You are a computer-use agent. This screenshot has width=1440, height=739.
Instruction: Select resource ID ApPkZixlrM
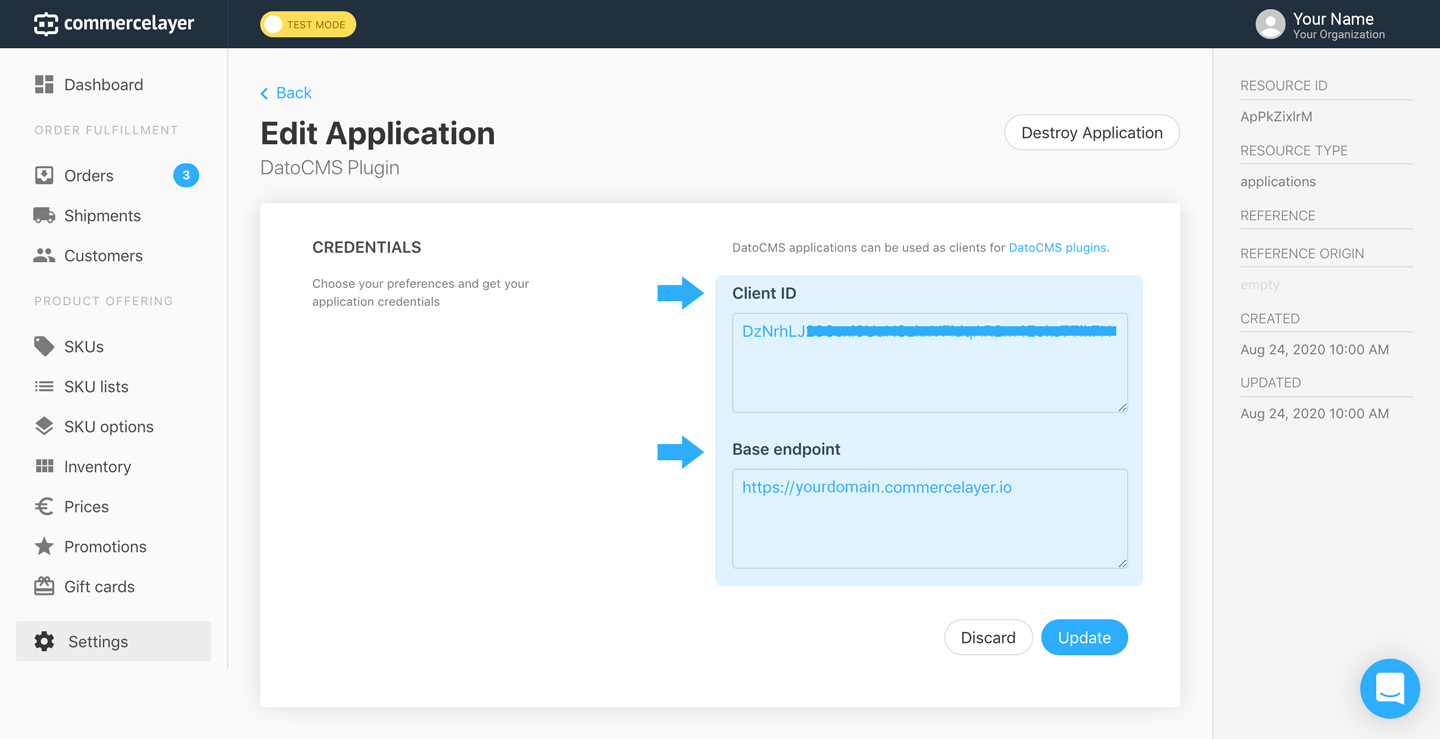pyautogui.click(x=1276, y=117)
